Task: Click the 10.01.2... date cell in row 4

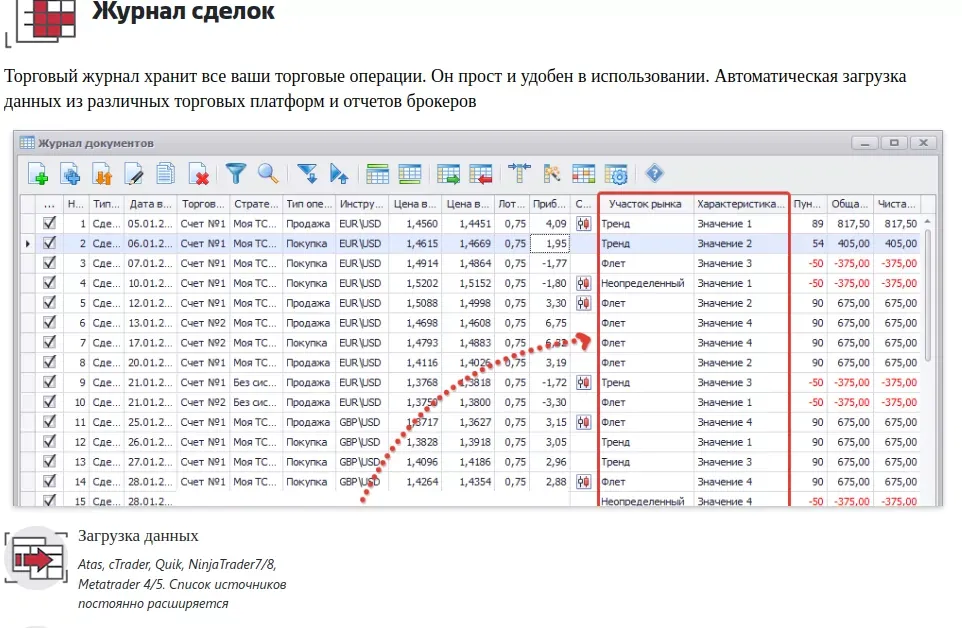Action: click(150, 283)
